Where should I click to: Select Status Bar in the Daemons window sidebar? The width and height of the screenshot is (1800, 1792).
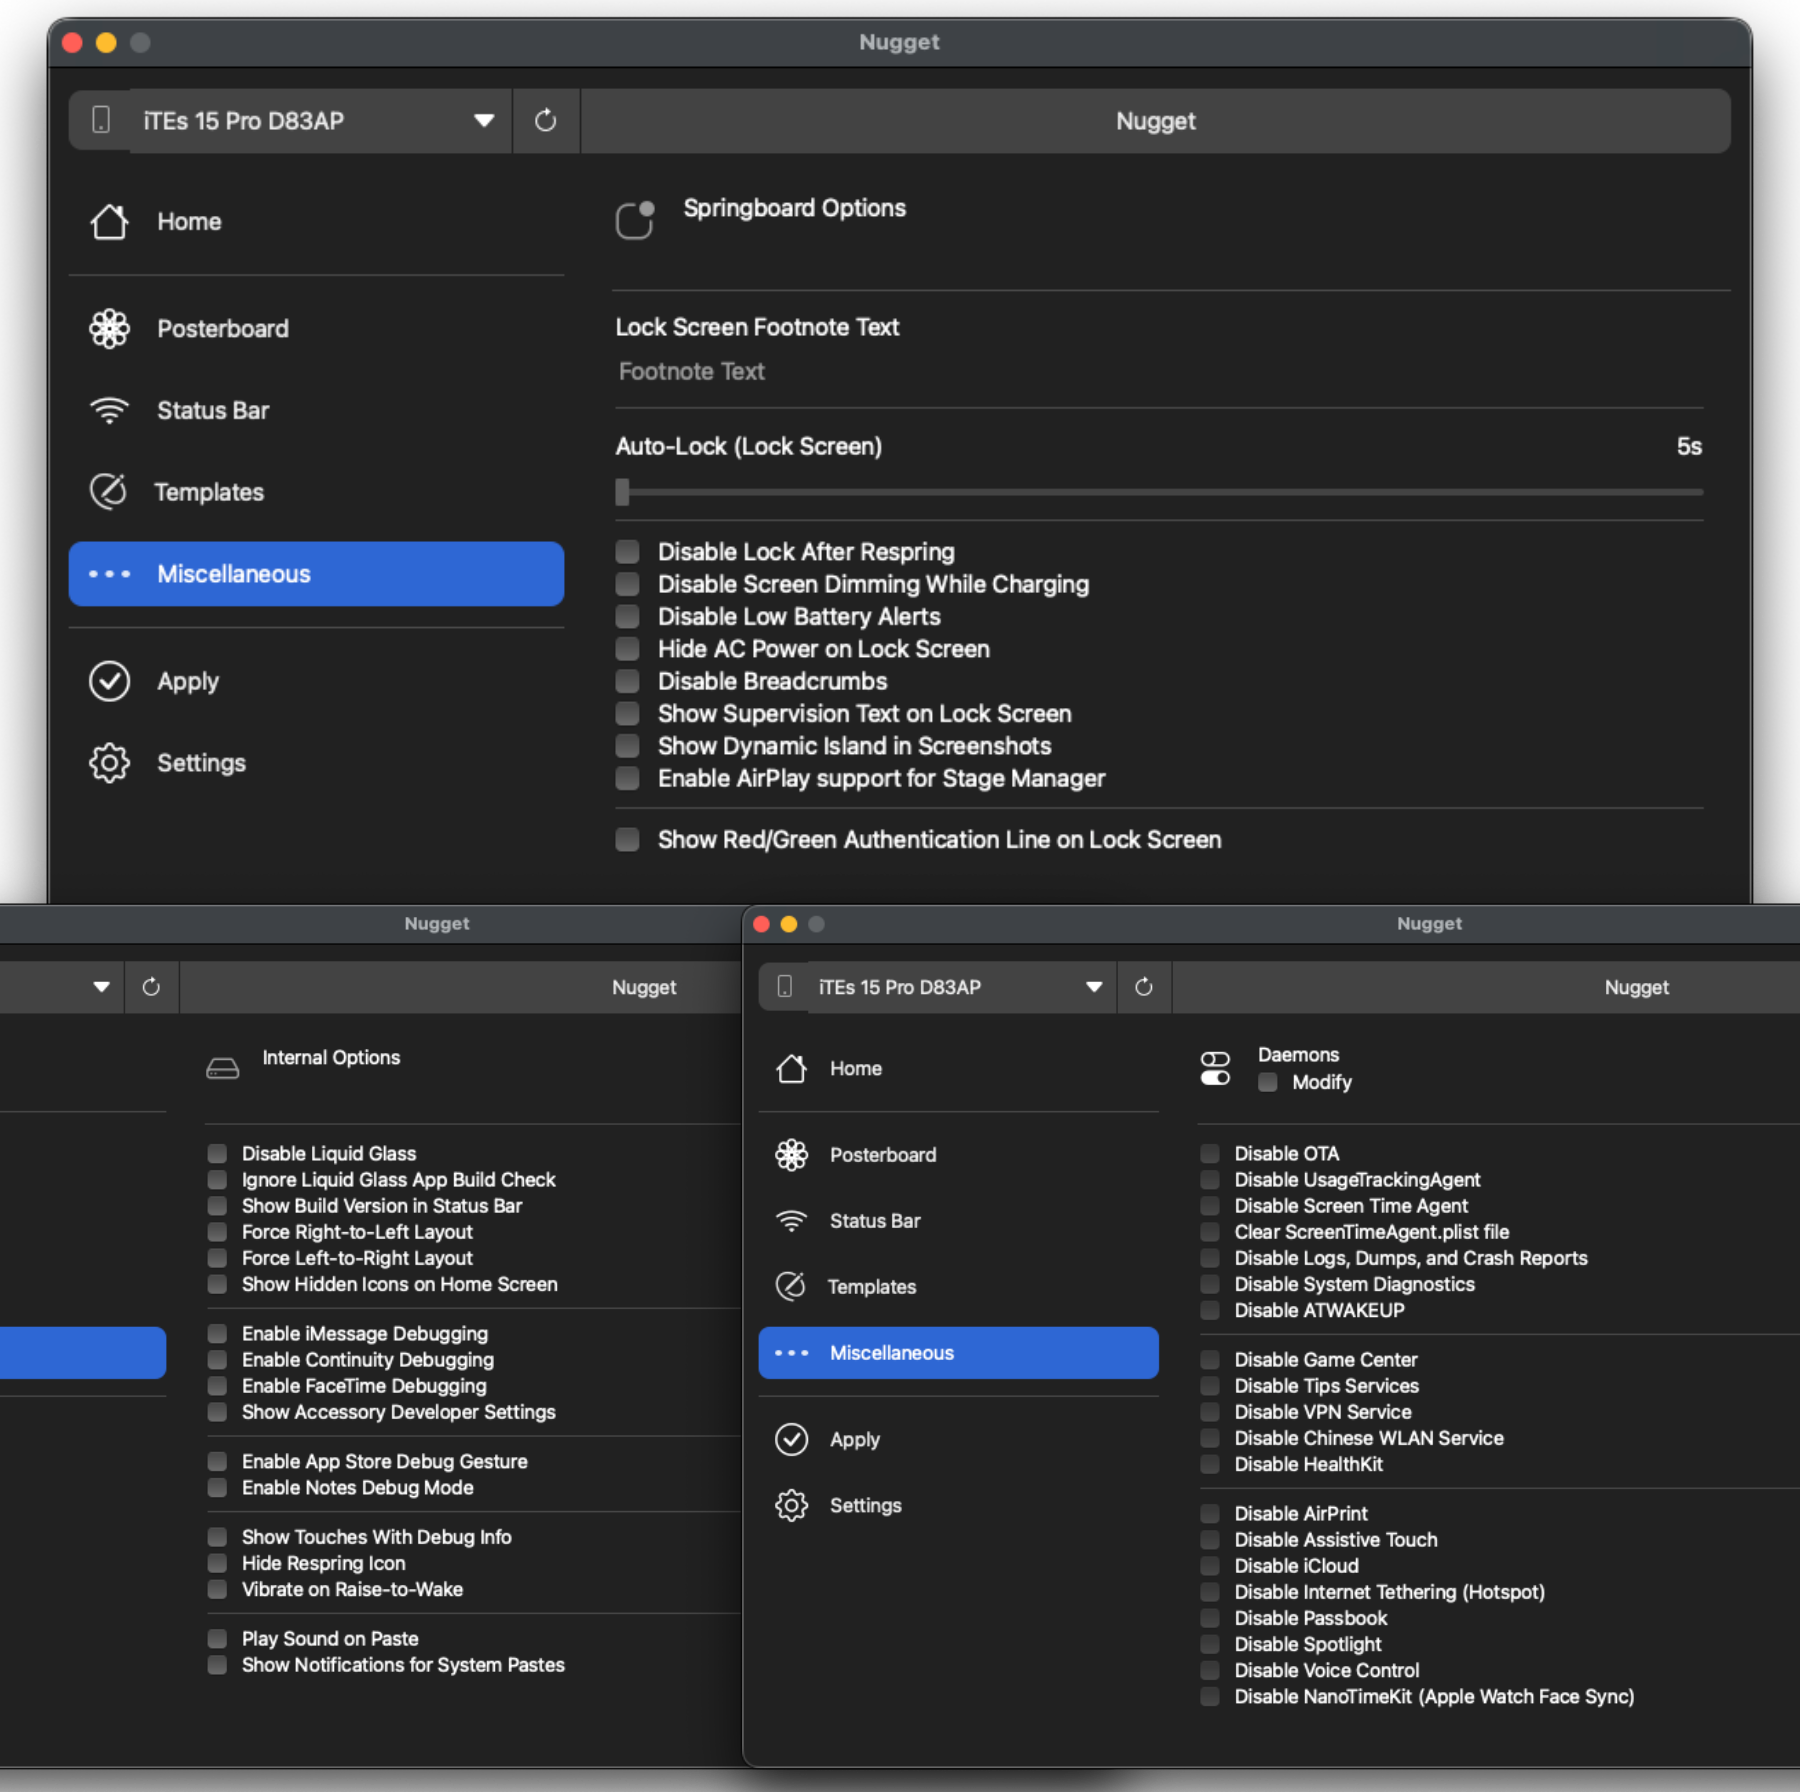(x=874, y=1220)
